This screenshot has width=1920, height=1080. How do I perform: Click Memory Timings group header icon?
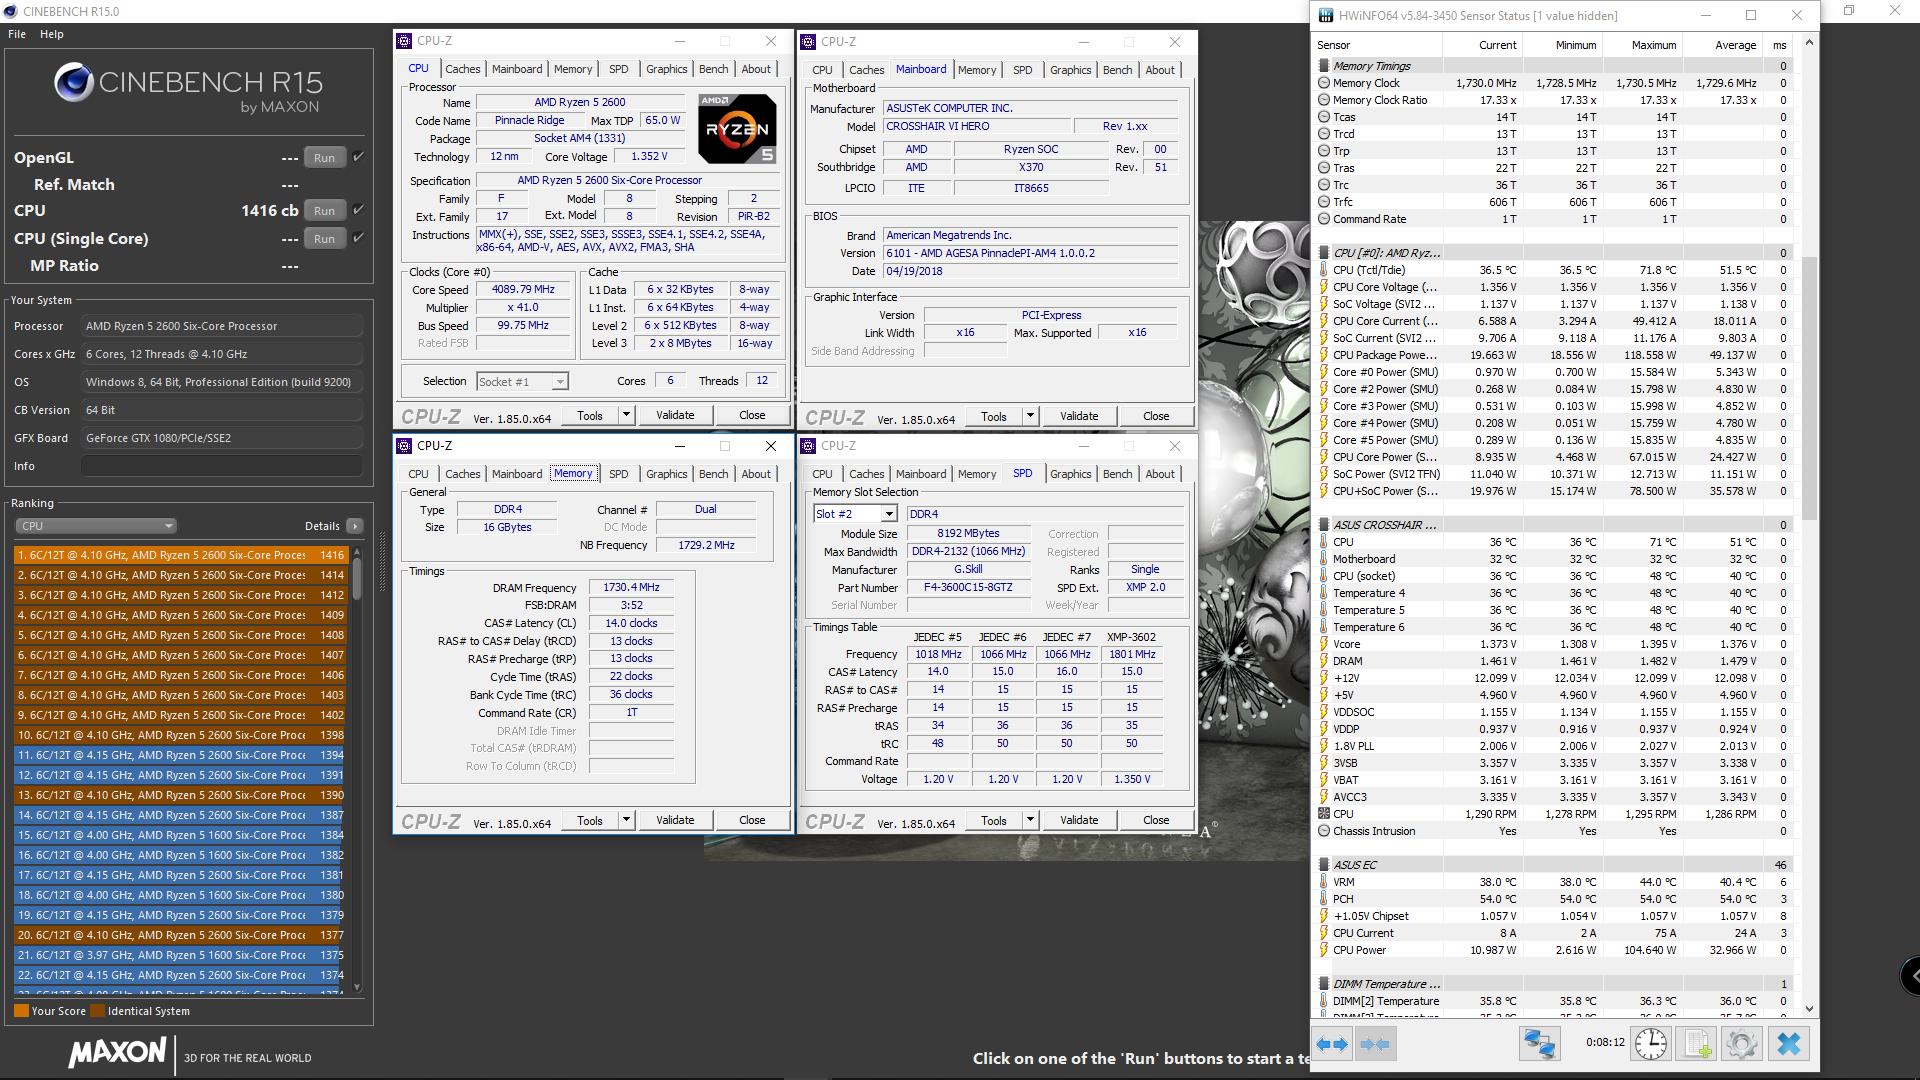[x=1324, y=66]
